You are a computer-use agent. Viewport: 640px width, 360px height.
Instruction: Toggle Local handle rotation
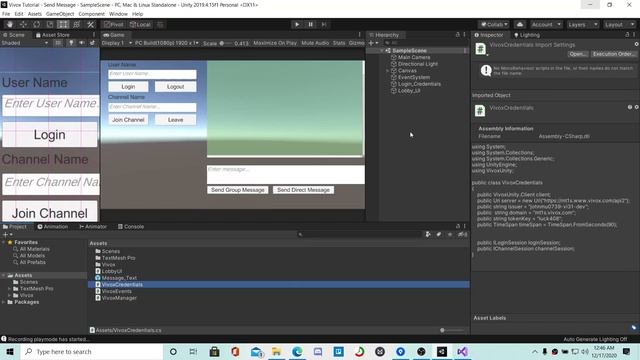140,24
